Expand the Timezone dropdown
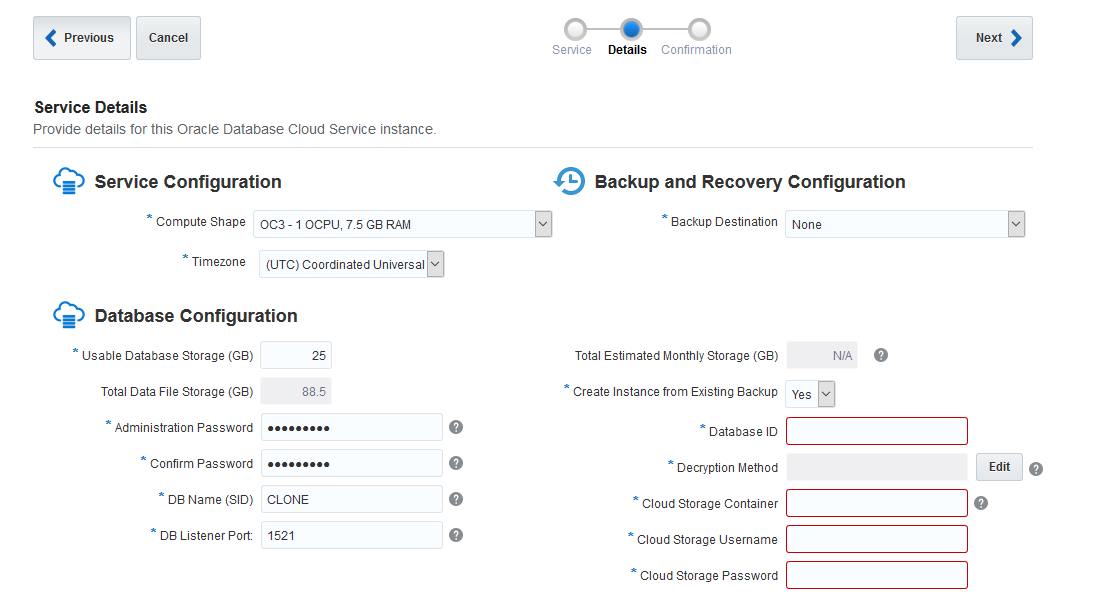Screen dimensions: 1117x604 pos(435,264)
